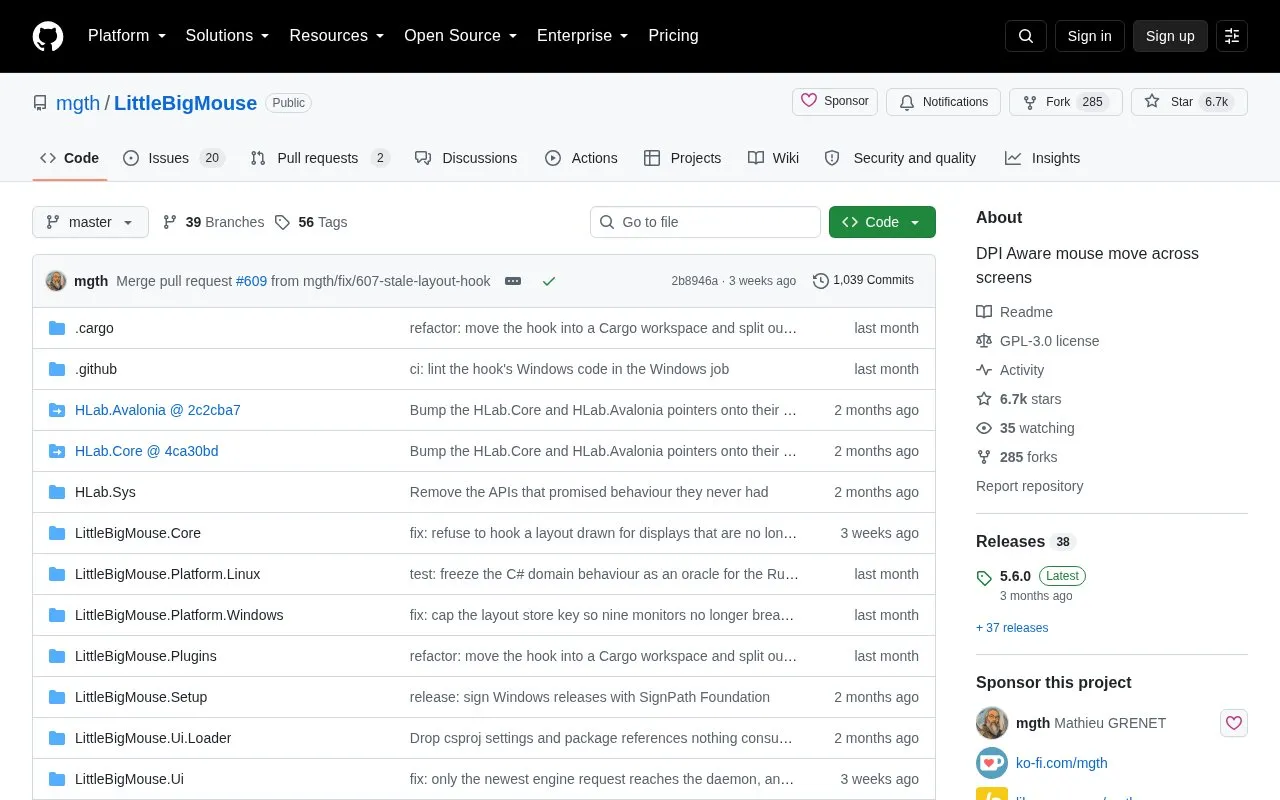This screenshot has height=800, width=1280.
Task: Open the GitHub home logo
Action: (48, 36)
